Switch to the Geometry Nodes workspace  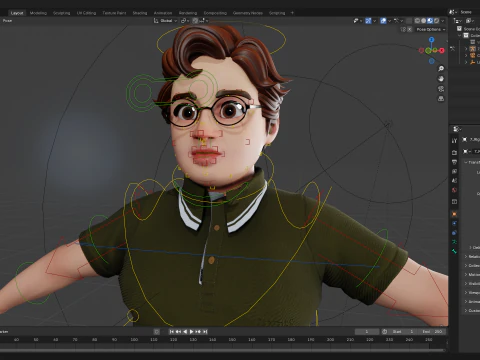tap(248, 13)
